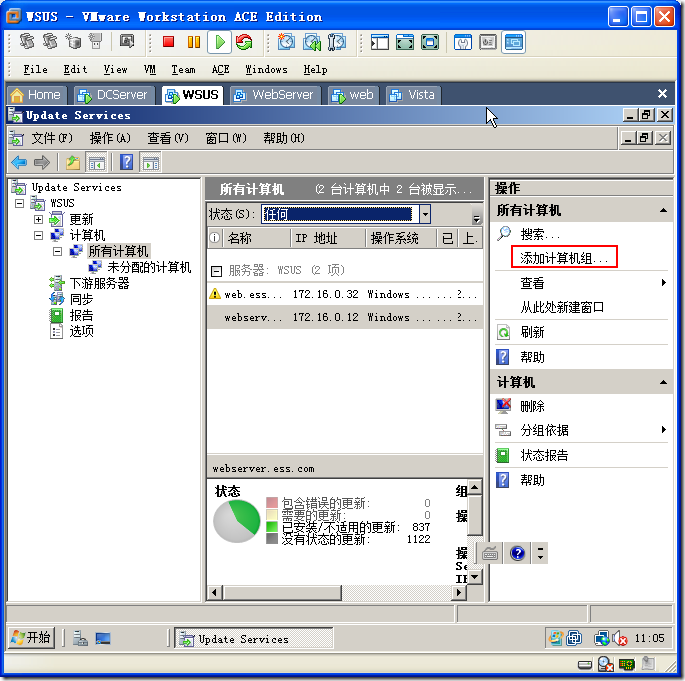The height and width of the screenshot is (681, 685).
Task: Expand the 查看 submenu arrow
Action: pos(664,283)
